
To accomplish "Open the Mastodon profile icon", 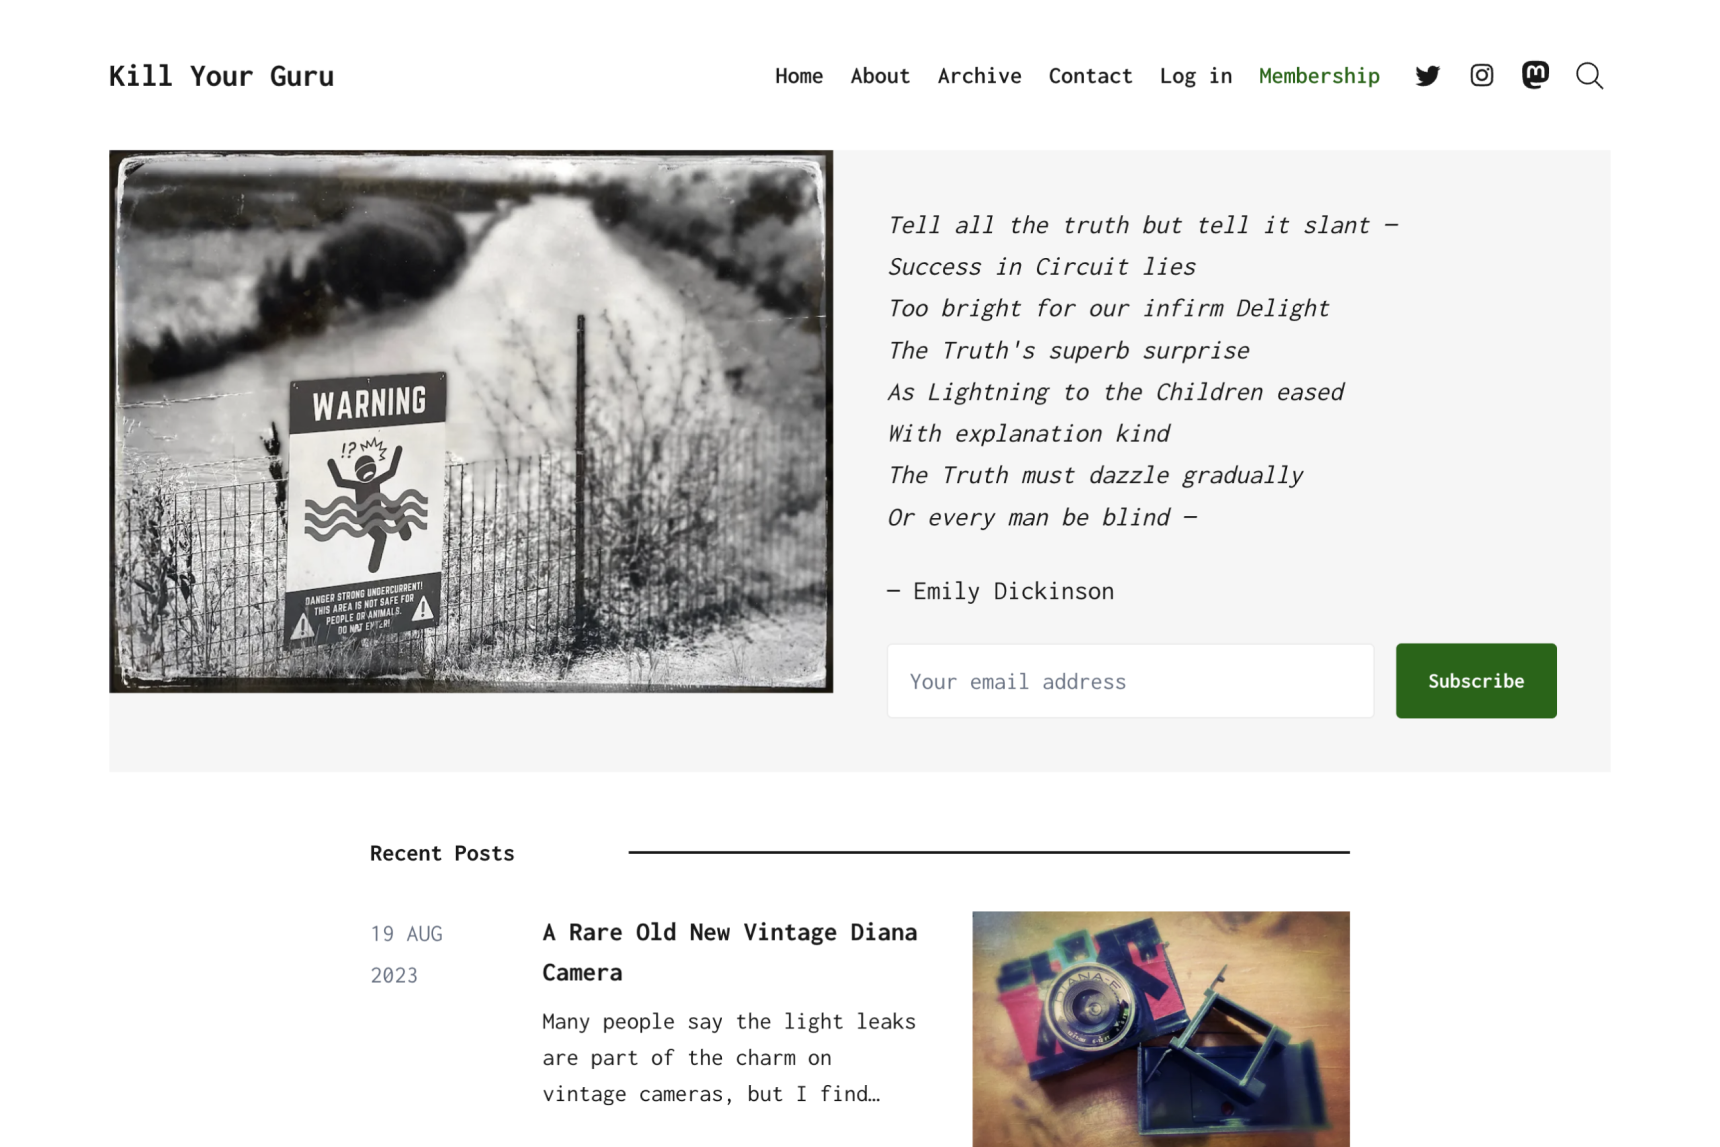I will [1535, 75].
